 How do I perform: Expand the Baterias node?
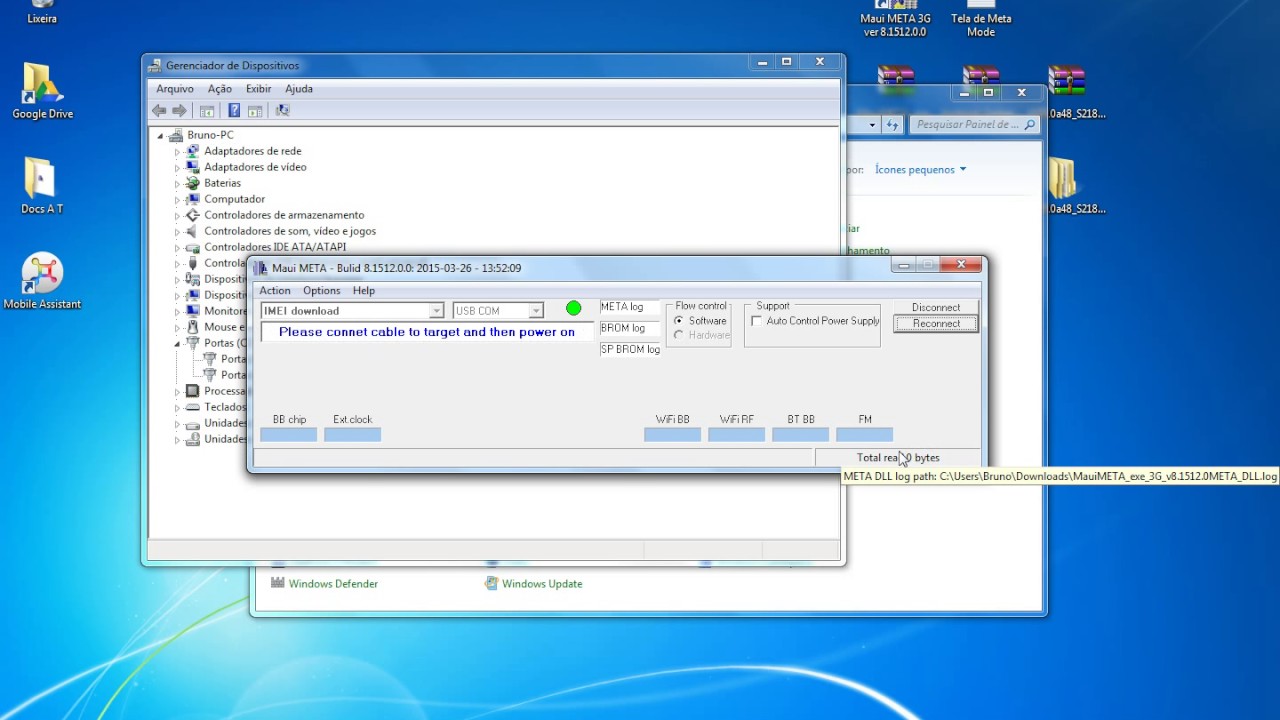pos(178,184)
